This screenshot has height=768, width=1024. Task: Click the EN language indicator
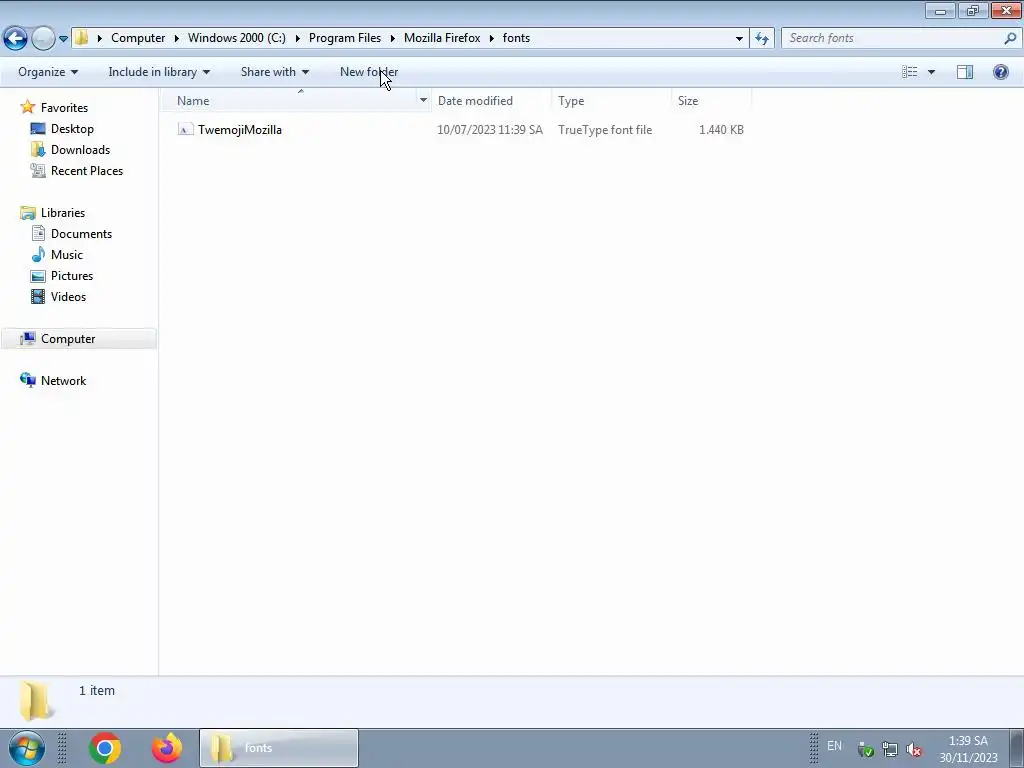pyautogui.click(x=834, y=745)
